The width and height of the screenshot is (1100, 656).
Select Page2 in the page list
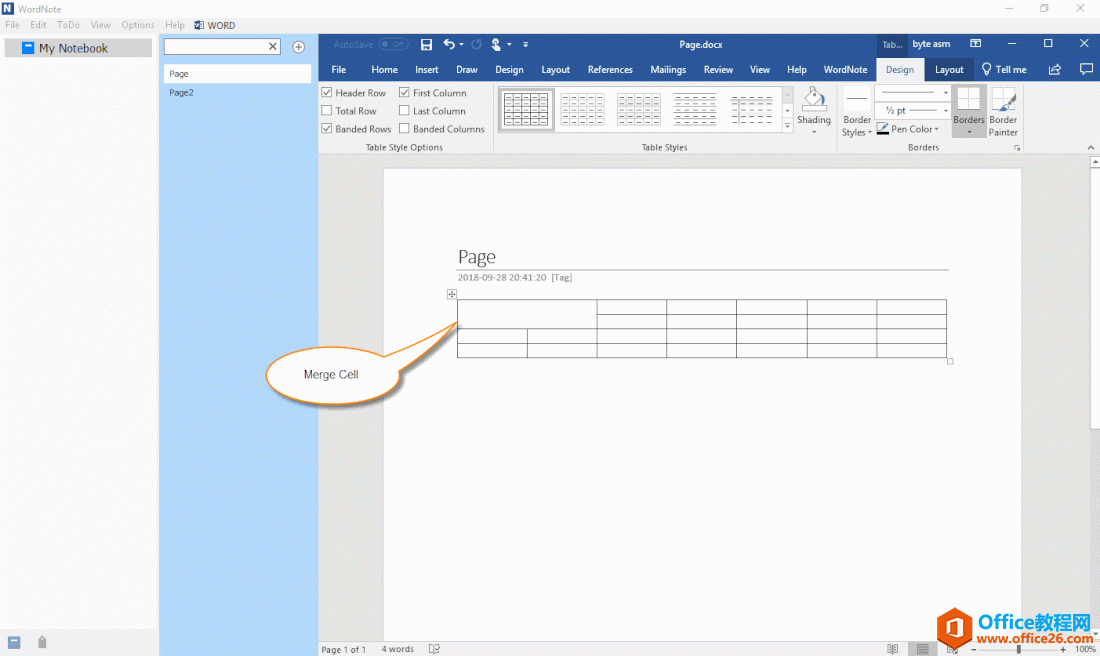point(182,92)
